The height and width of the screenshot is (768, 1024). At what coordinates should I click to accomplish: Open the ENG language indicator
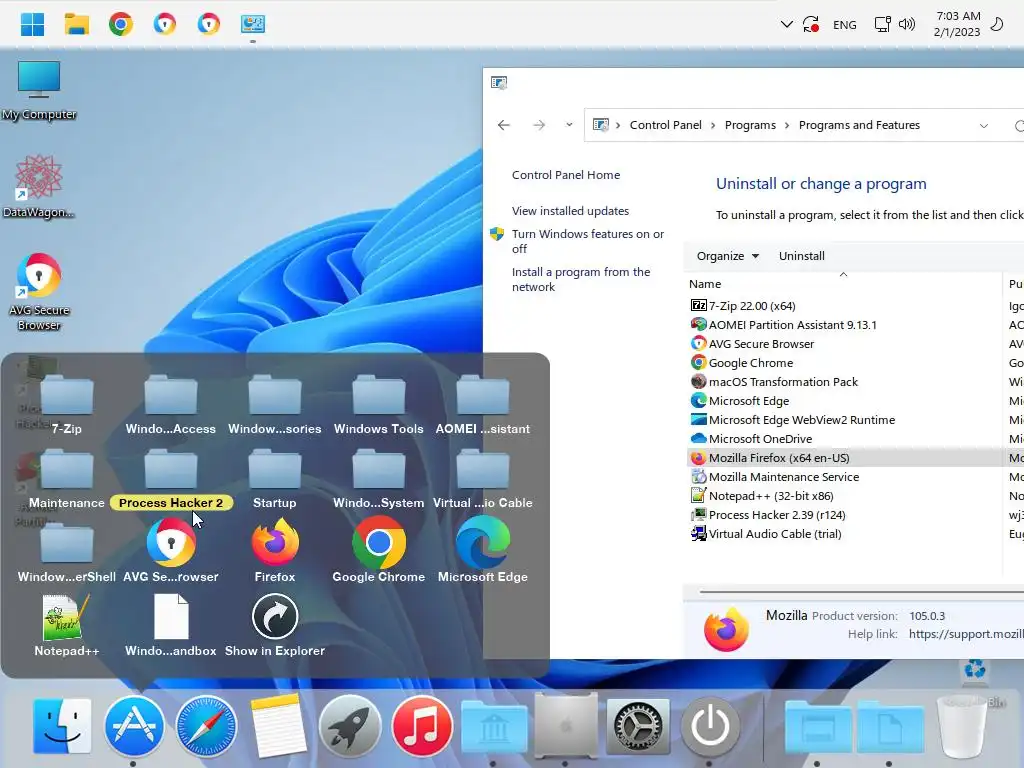844,25
